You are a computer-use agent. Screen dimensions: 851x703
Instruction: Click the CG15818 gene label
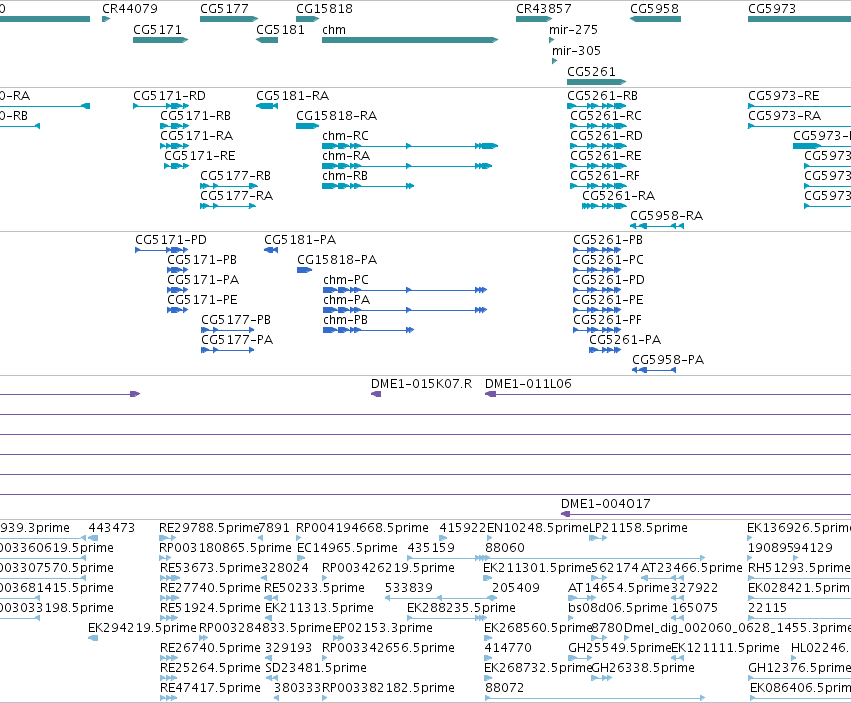[324, 9]
